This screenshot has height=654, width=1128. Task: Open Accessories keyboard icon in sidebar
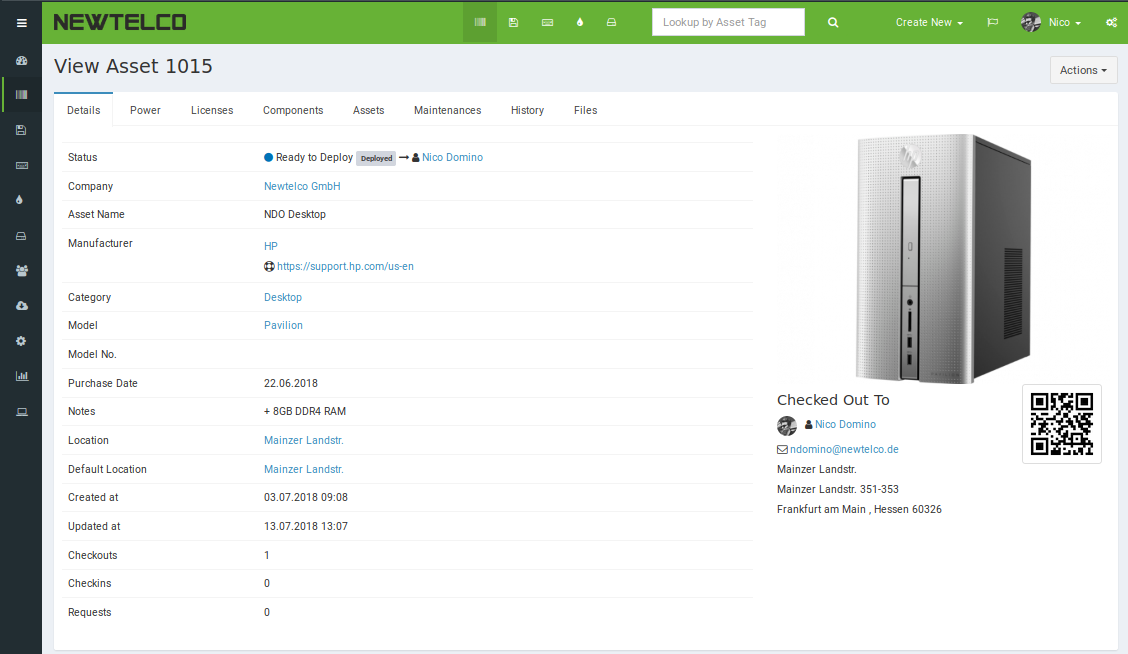[22, 165]
